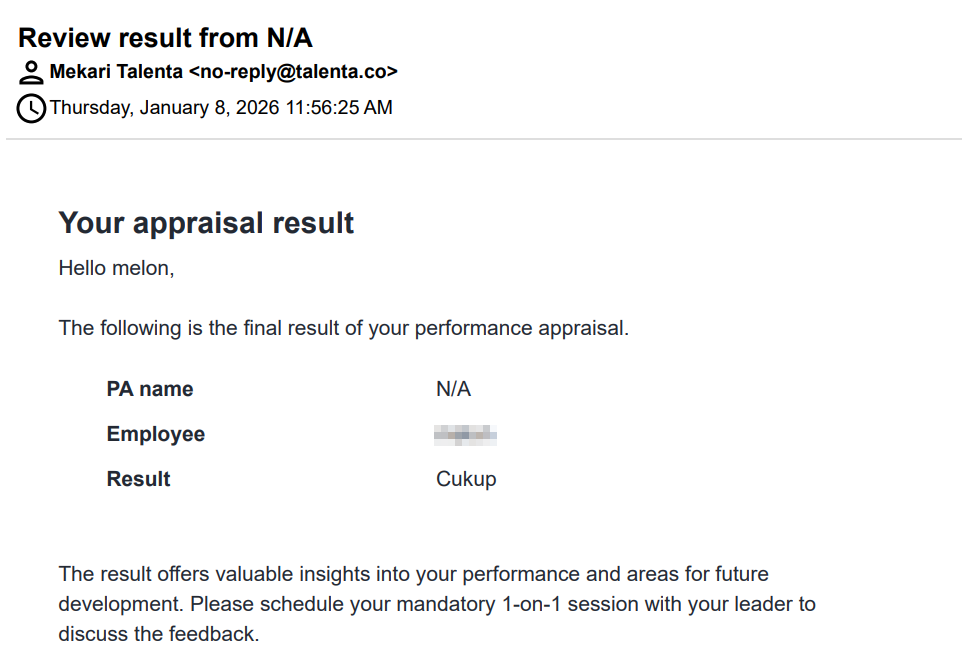Click the clock icon beside the date
This screenshot has width=962, height=666.
coord(32,107)
